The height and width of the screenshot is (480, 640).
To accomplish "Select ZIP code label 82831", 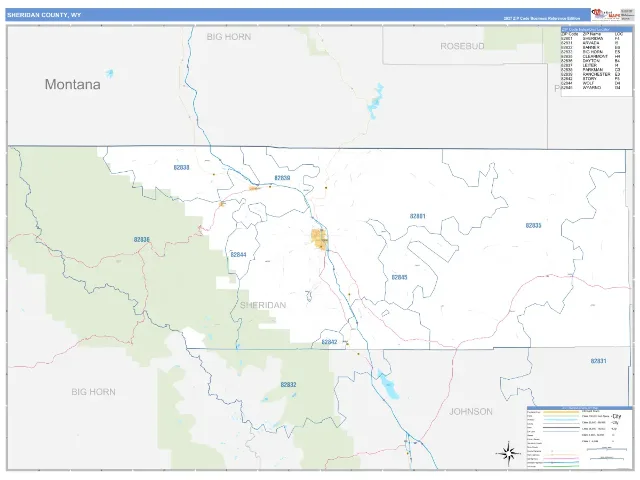I will pyautogui.click(x=598, y=361).
